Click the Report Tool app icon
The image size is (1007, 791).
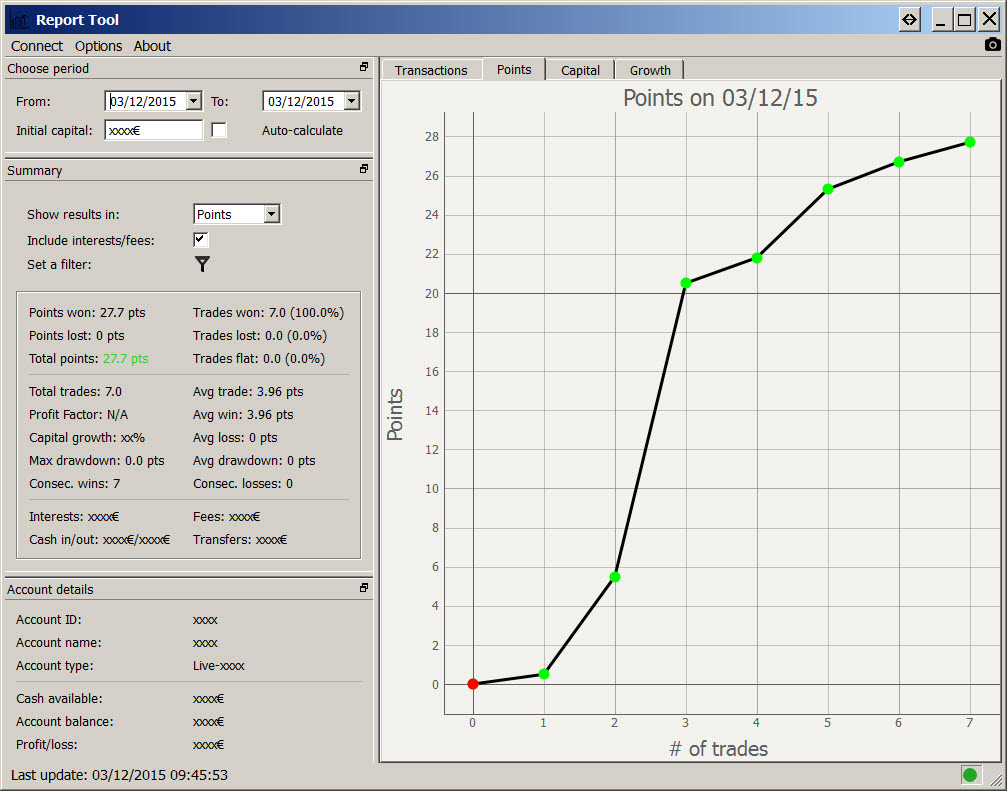point(18,20)
